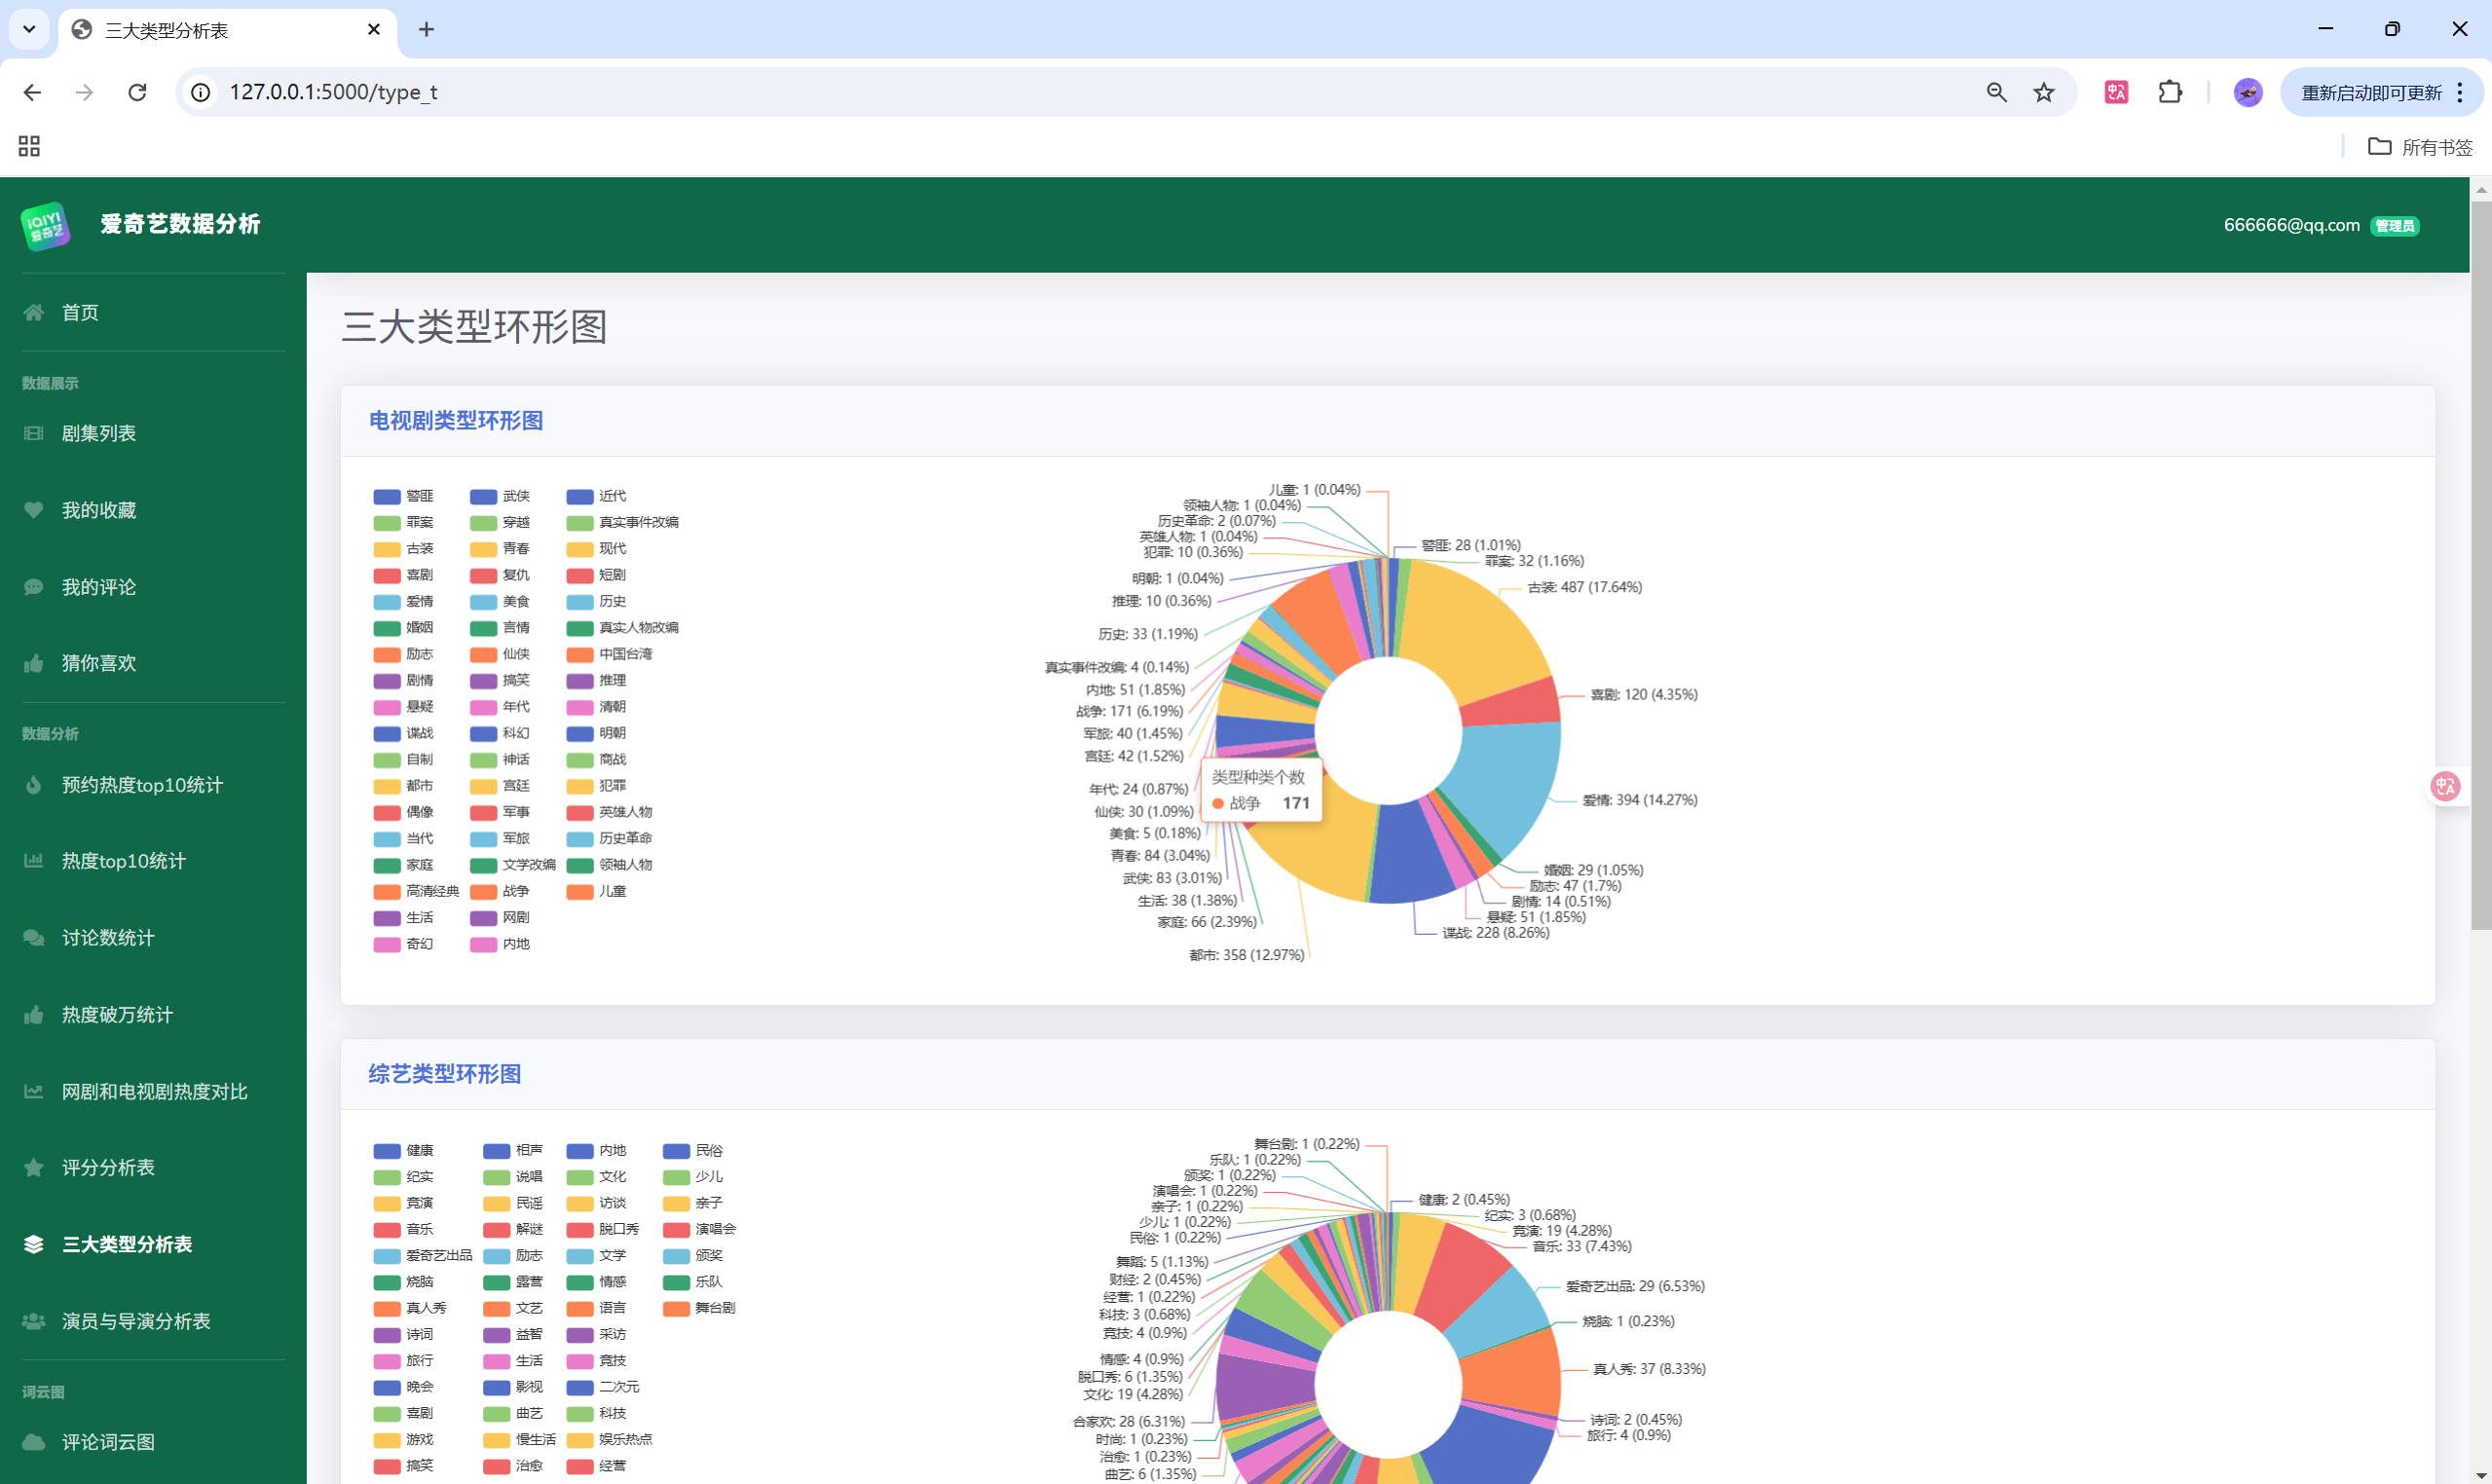Click the 爱情 legend color swatch
The image size is (2492, 1484).
click(387, 602)
